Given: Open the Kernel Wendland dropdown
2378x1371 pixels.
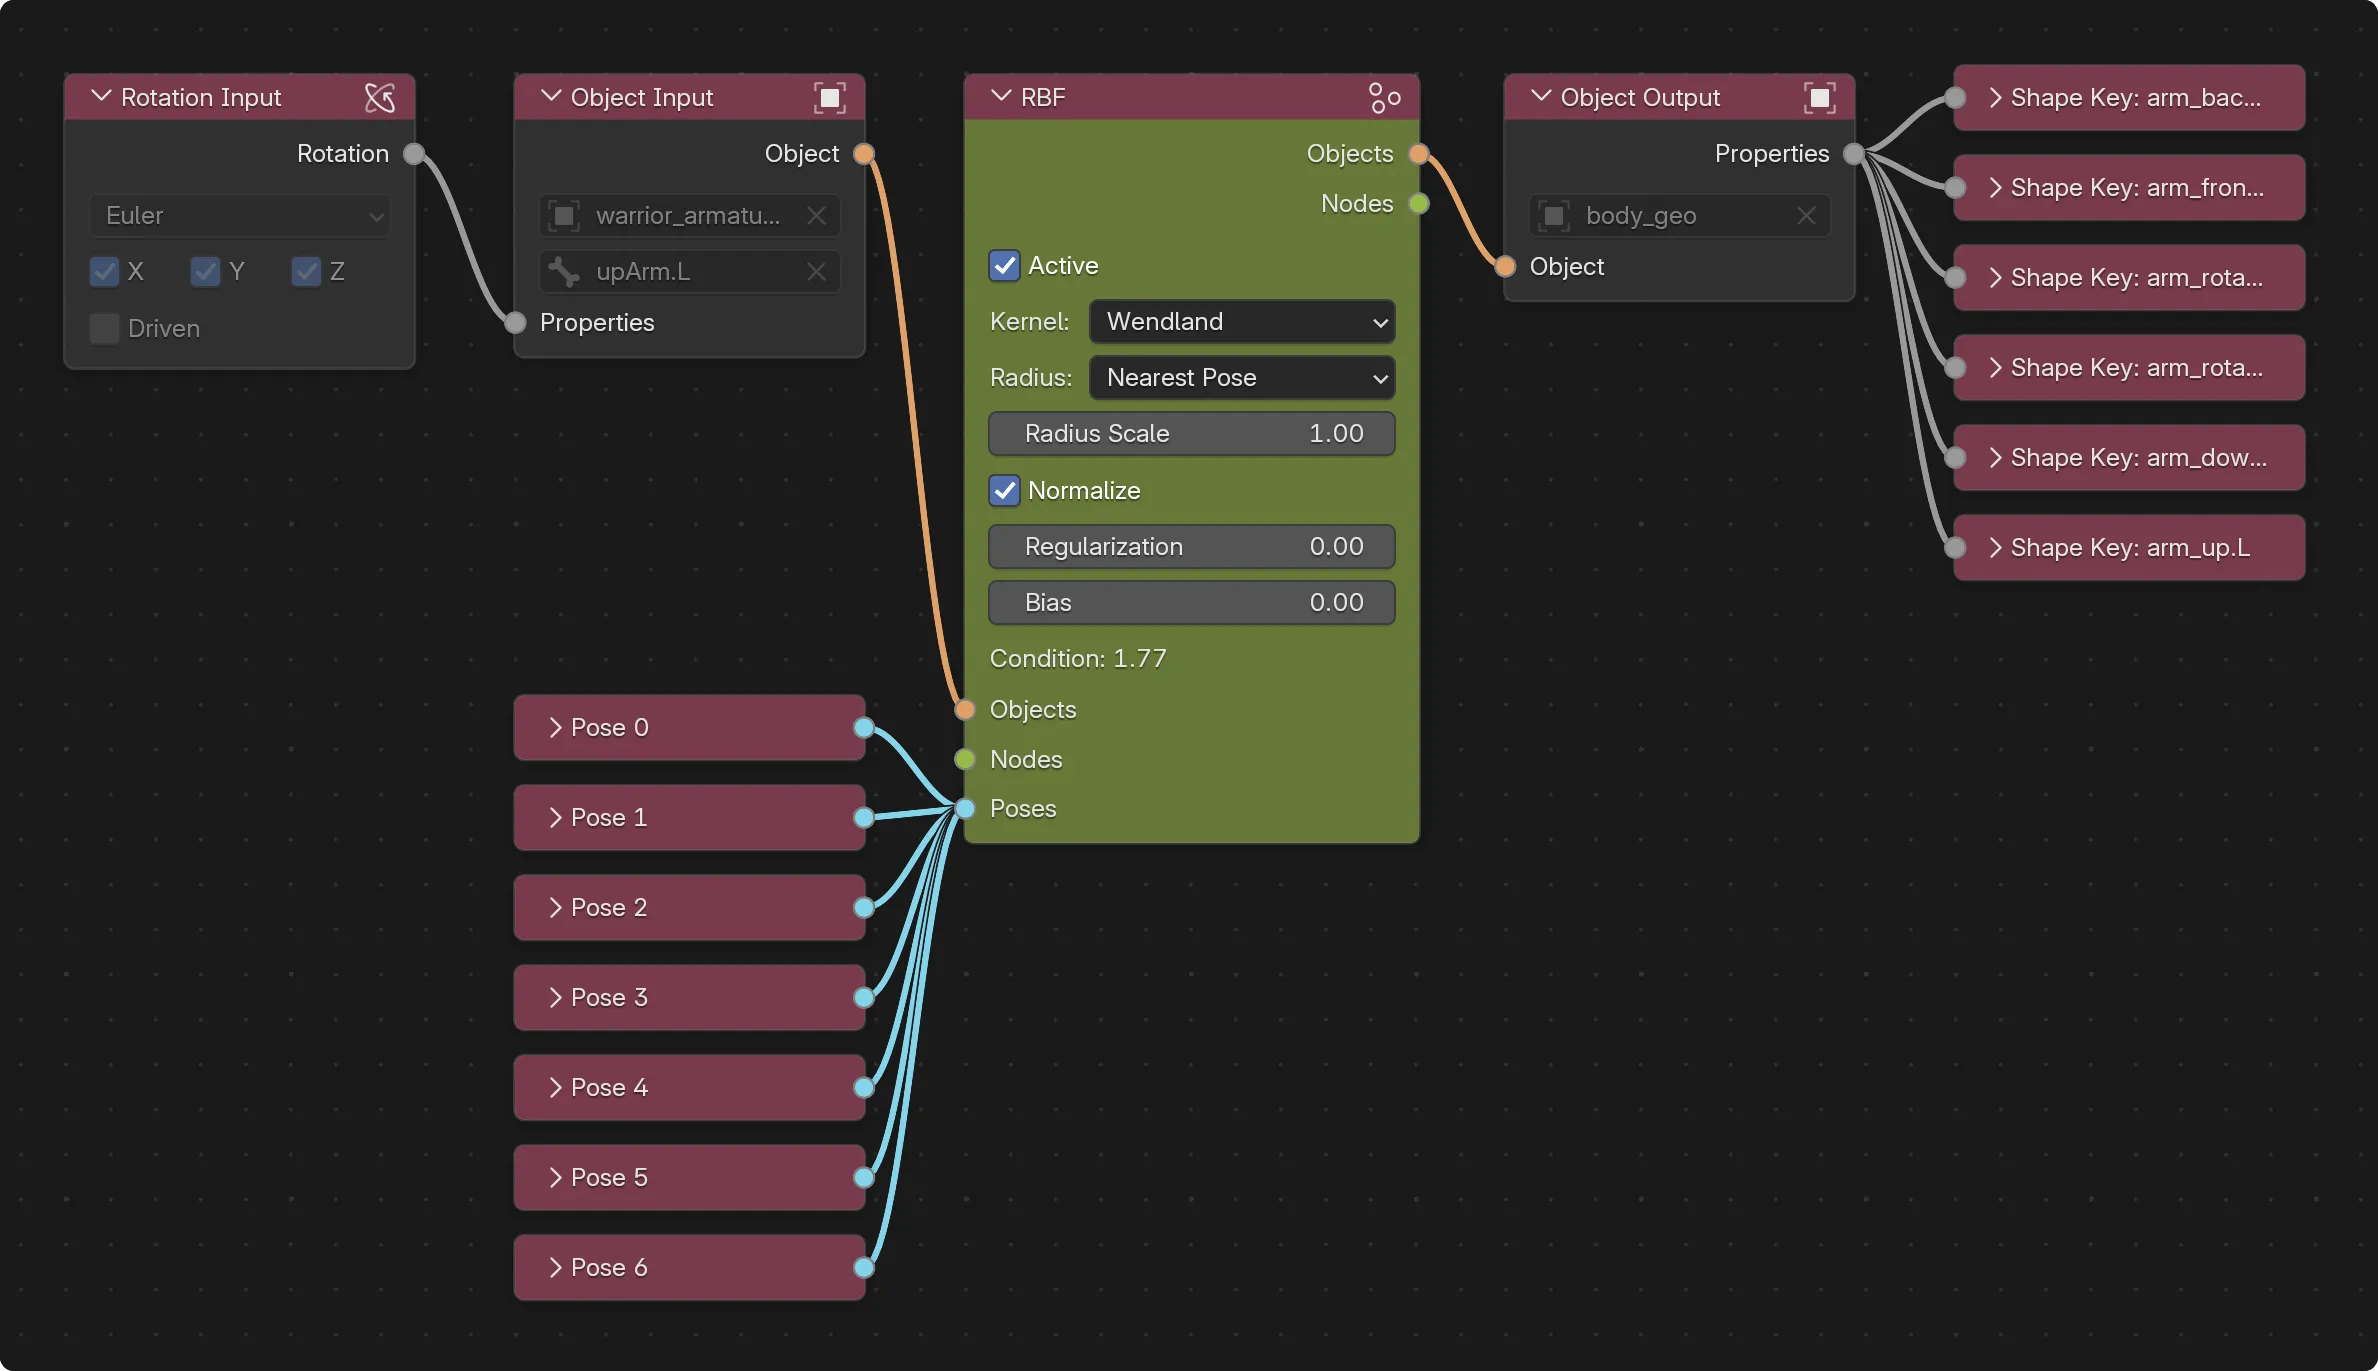Looking at the screenshot, I should pos(1242,321).
